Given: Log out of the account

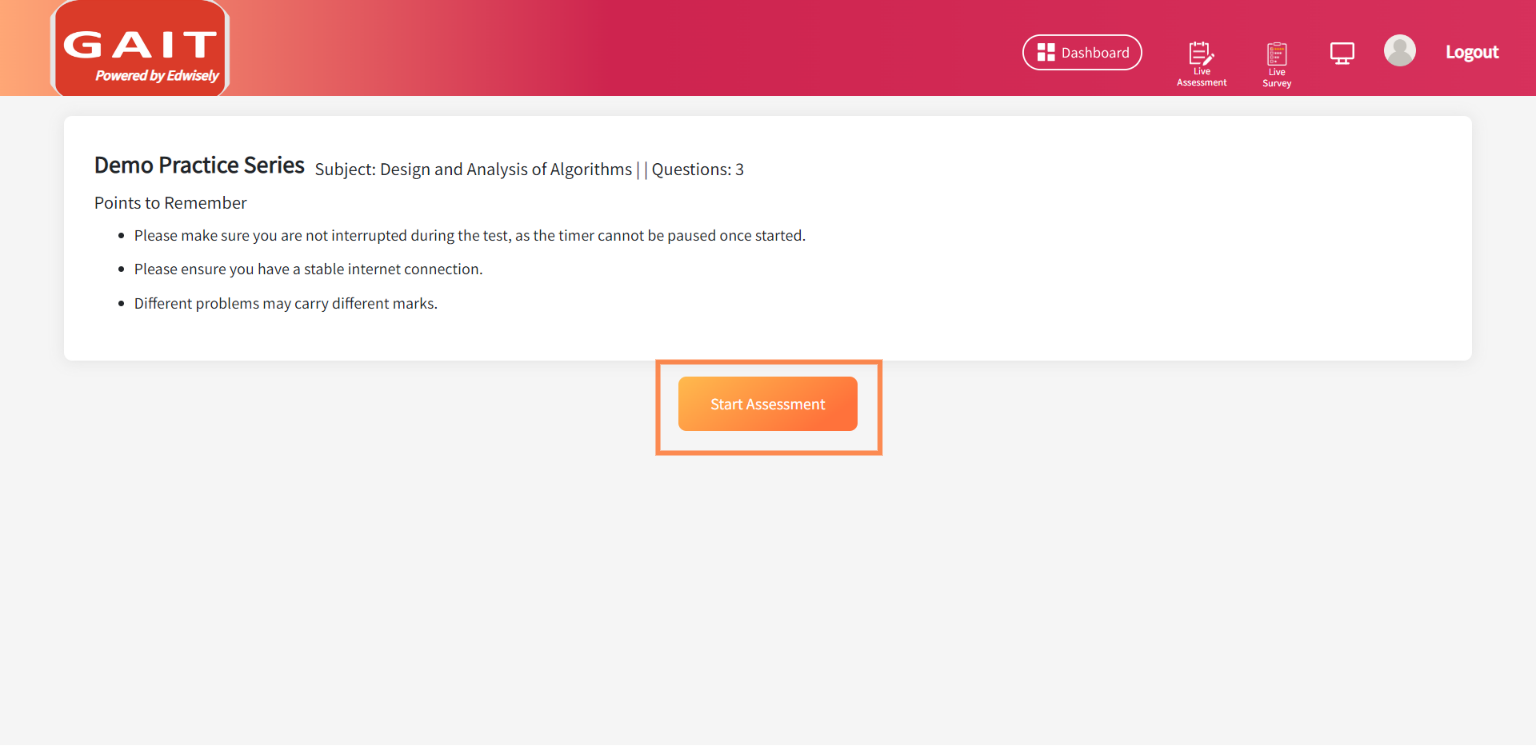Looking at the screenshot, I should pos(1472,52).
